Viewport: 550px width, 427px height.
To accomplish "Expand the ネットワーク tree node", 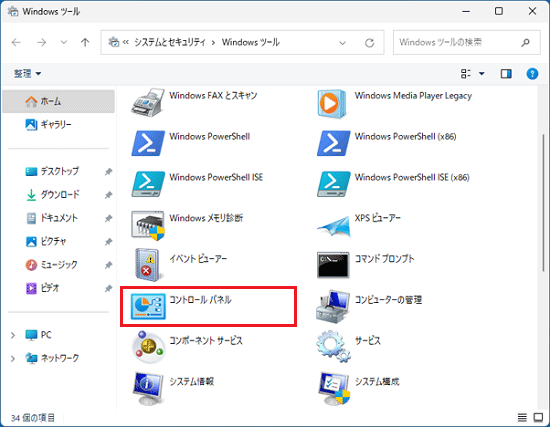I will click(13, 358).
